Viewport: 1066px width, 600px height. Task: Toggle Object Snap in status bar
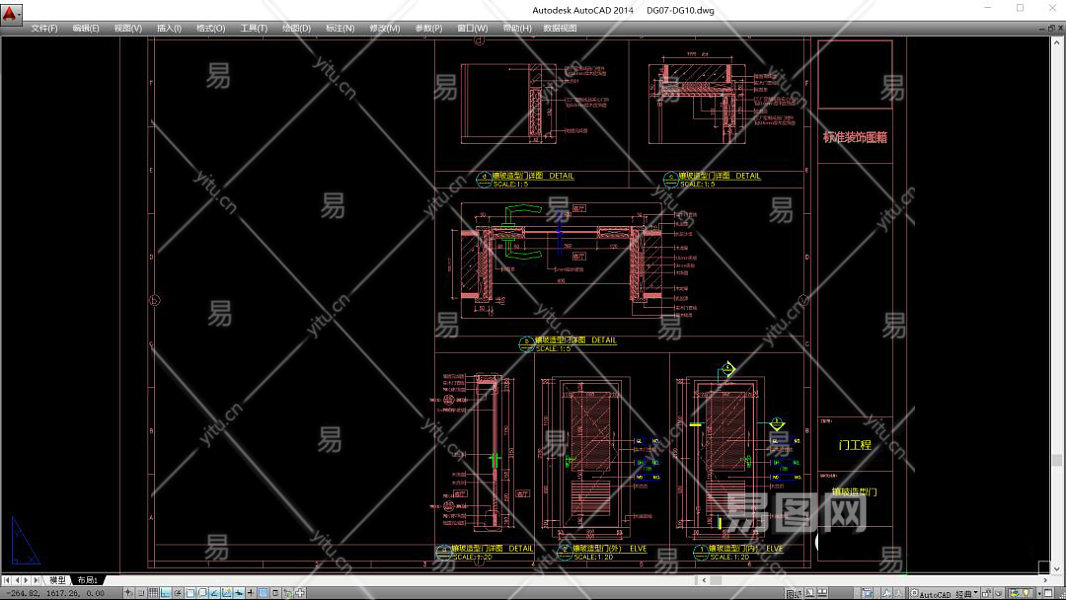[x=190, y=593]
